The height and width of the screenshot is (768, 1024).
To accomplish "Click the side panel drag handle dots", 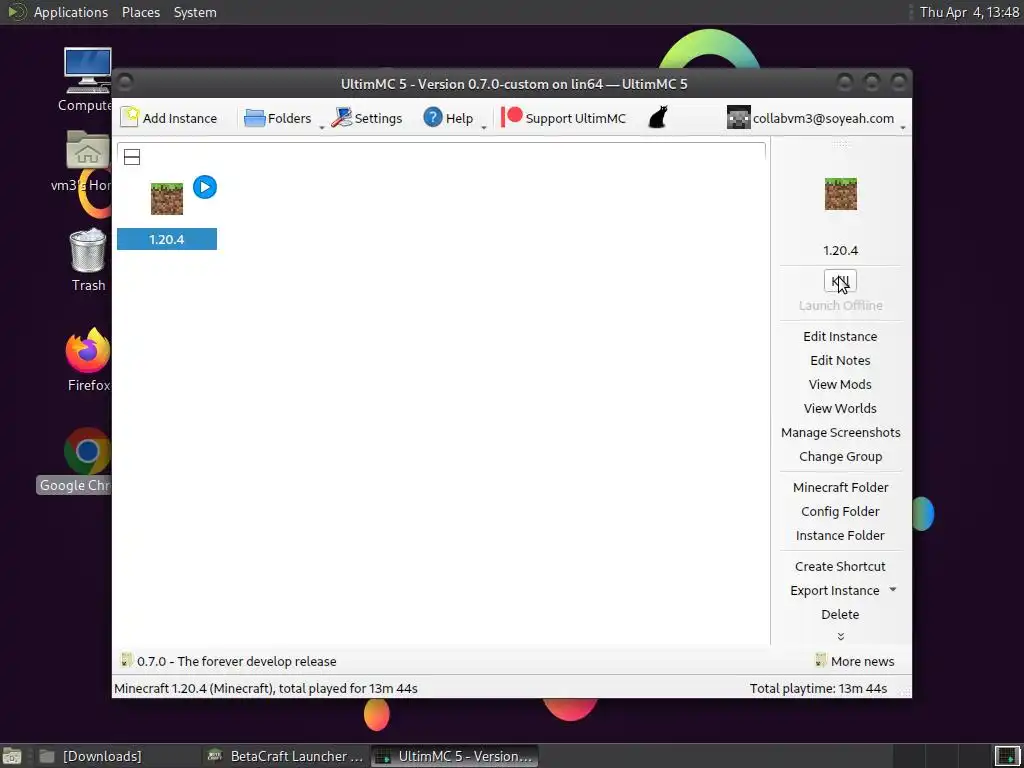I will click(x=840, y=142).
